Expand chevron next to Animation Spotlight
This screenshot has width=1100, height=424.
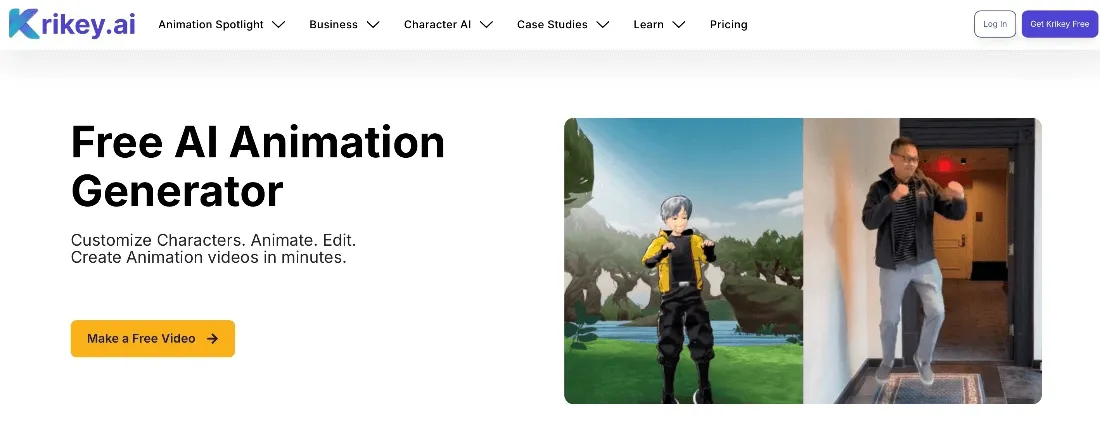[279, 25]
